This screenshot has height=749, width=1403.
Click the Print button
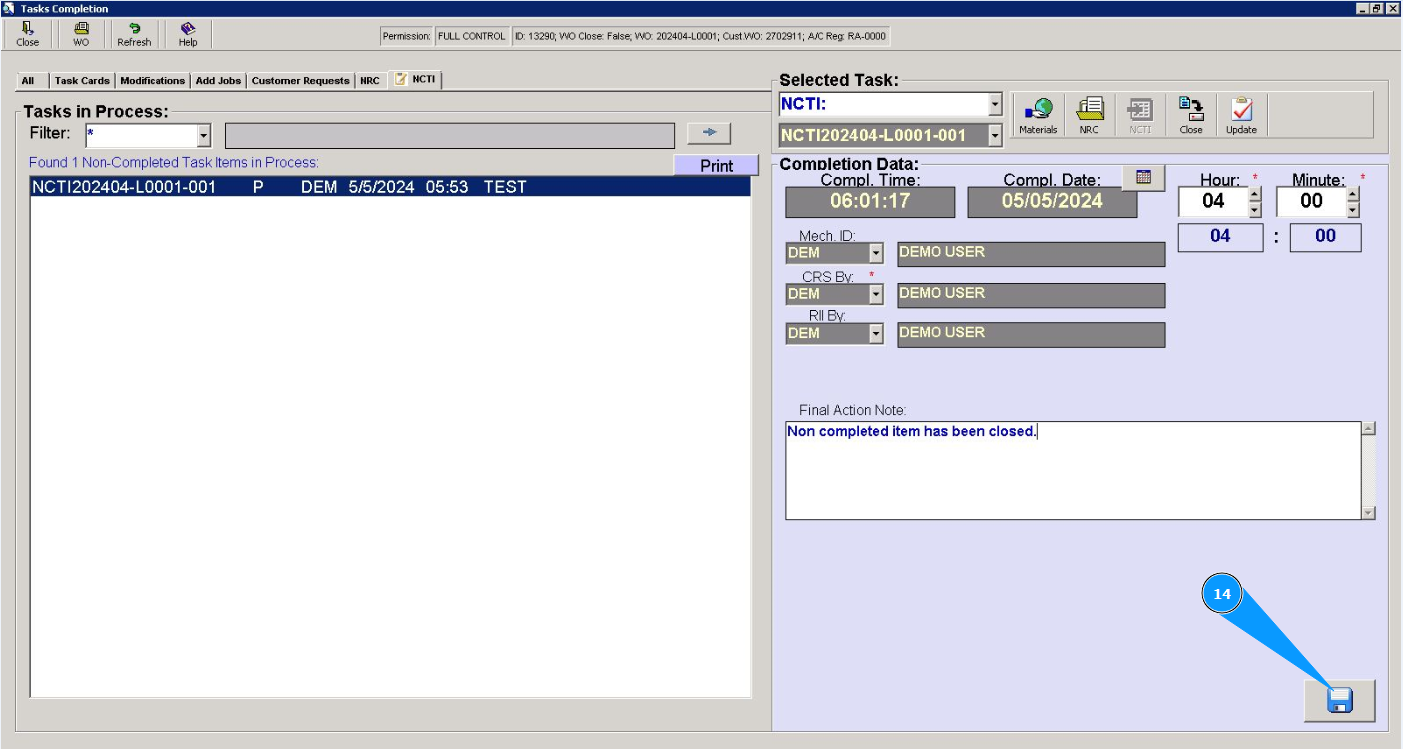click(x=716, y=166)
